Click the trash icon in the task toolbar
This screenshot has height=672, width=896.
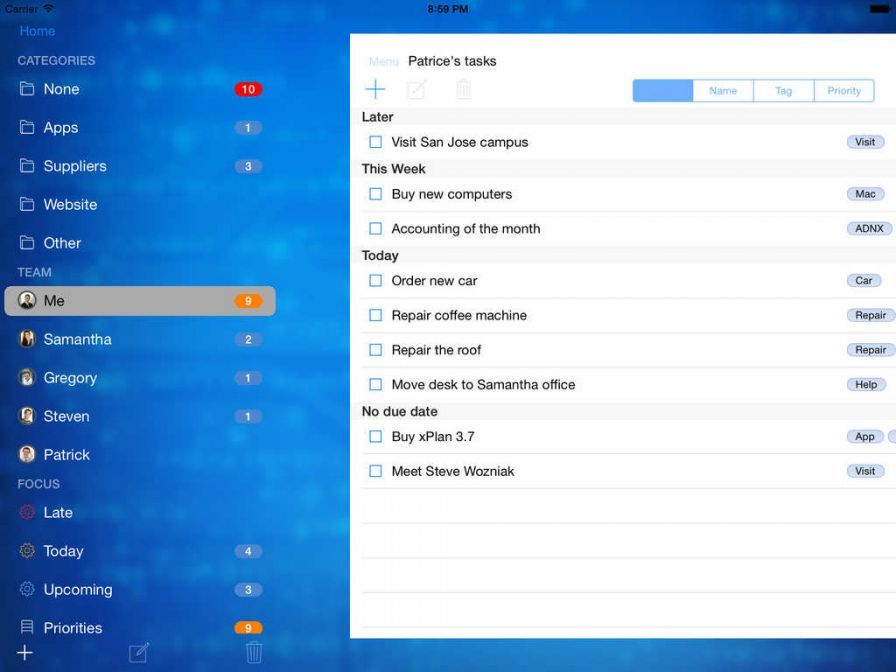click(x=463, y=90)
